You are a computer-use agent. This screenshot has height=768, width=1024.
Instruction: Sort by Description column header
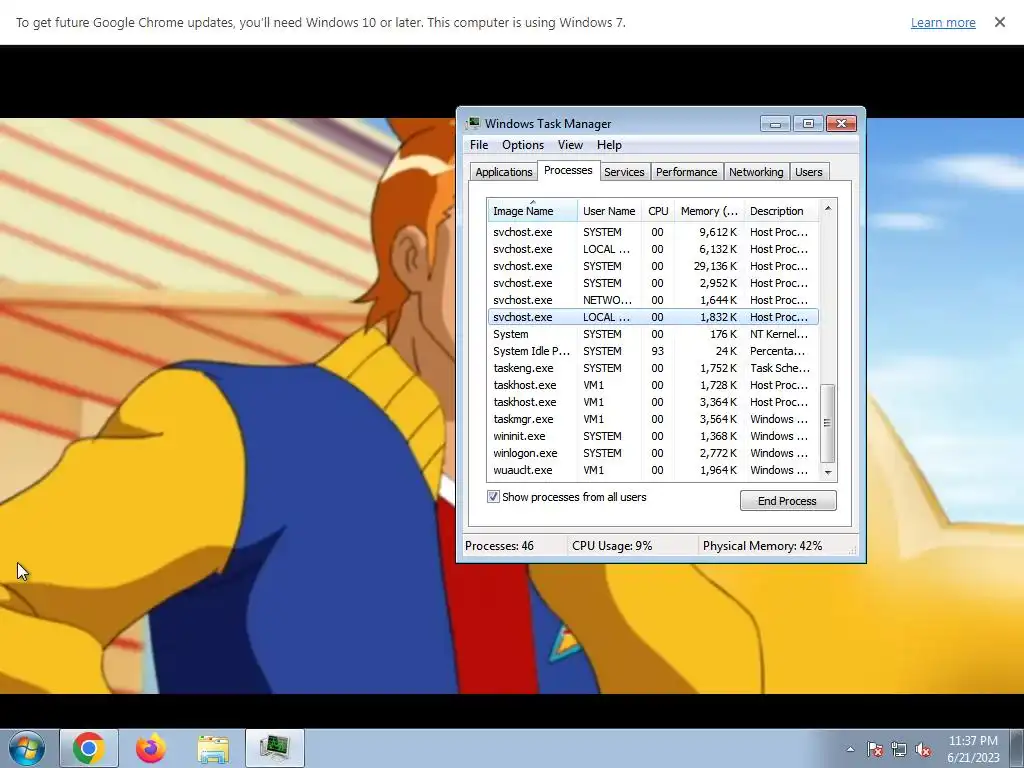(781, 211)
